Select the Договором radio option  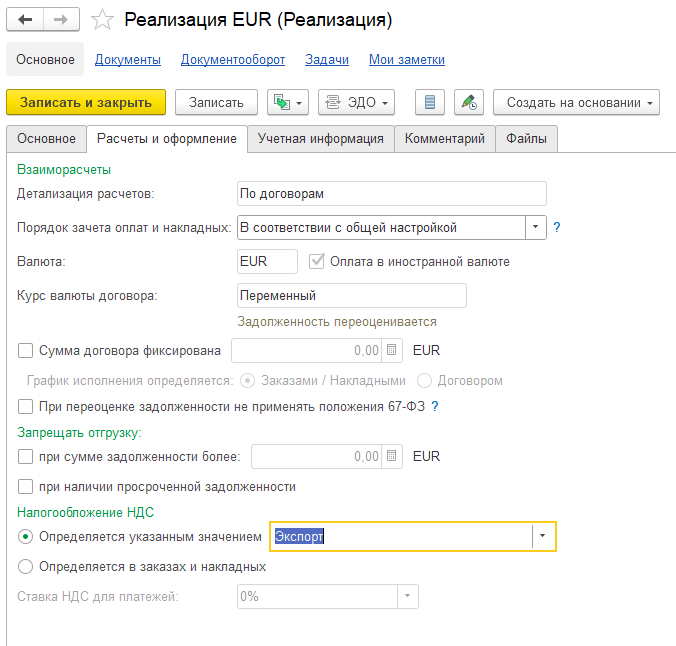(424, 380)
